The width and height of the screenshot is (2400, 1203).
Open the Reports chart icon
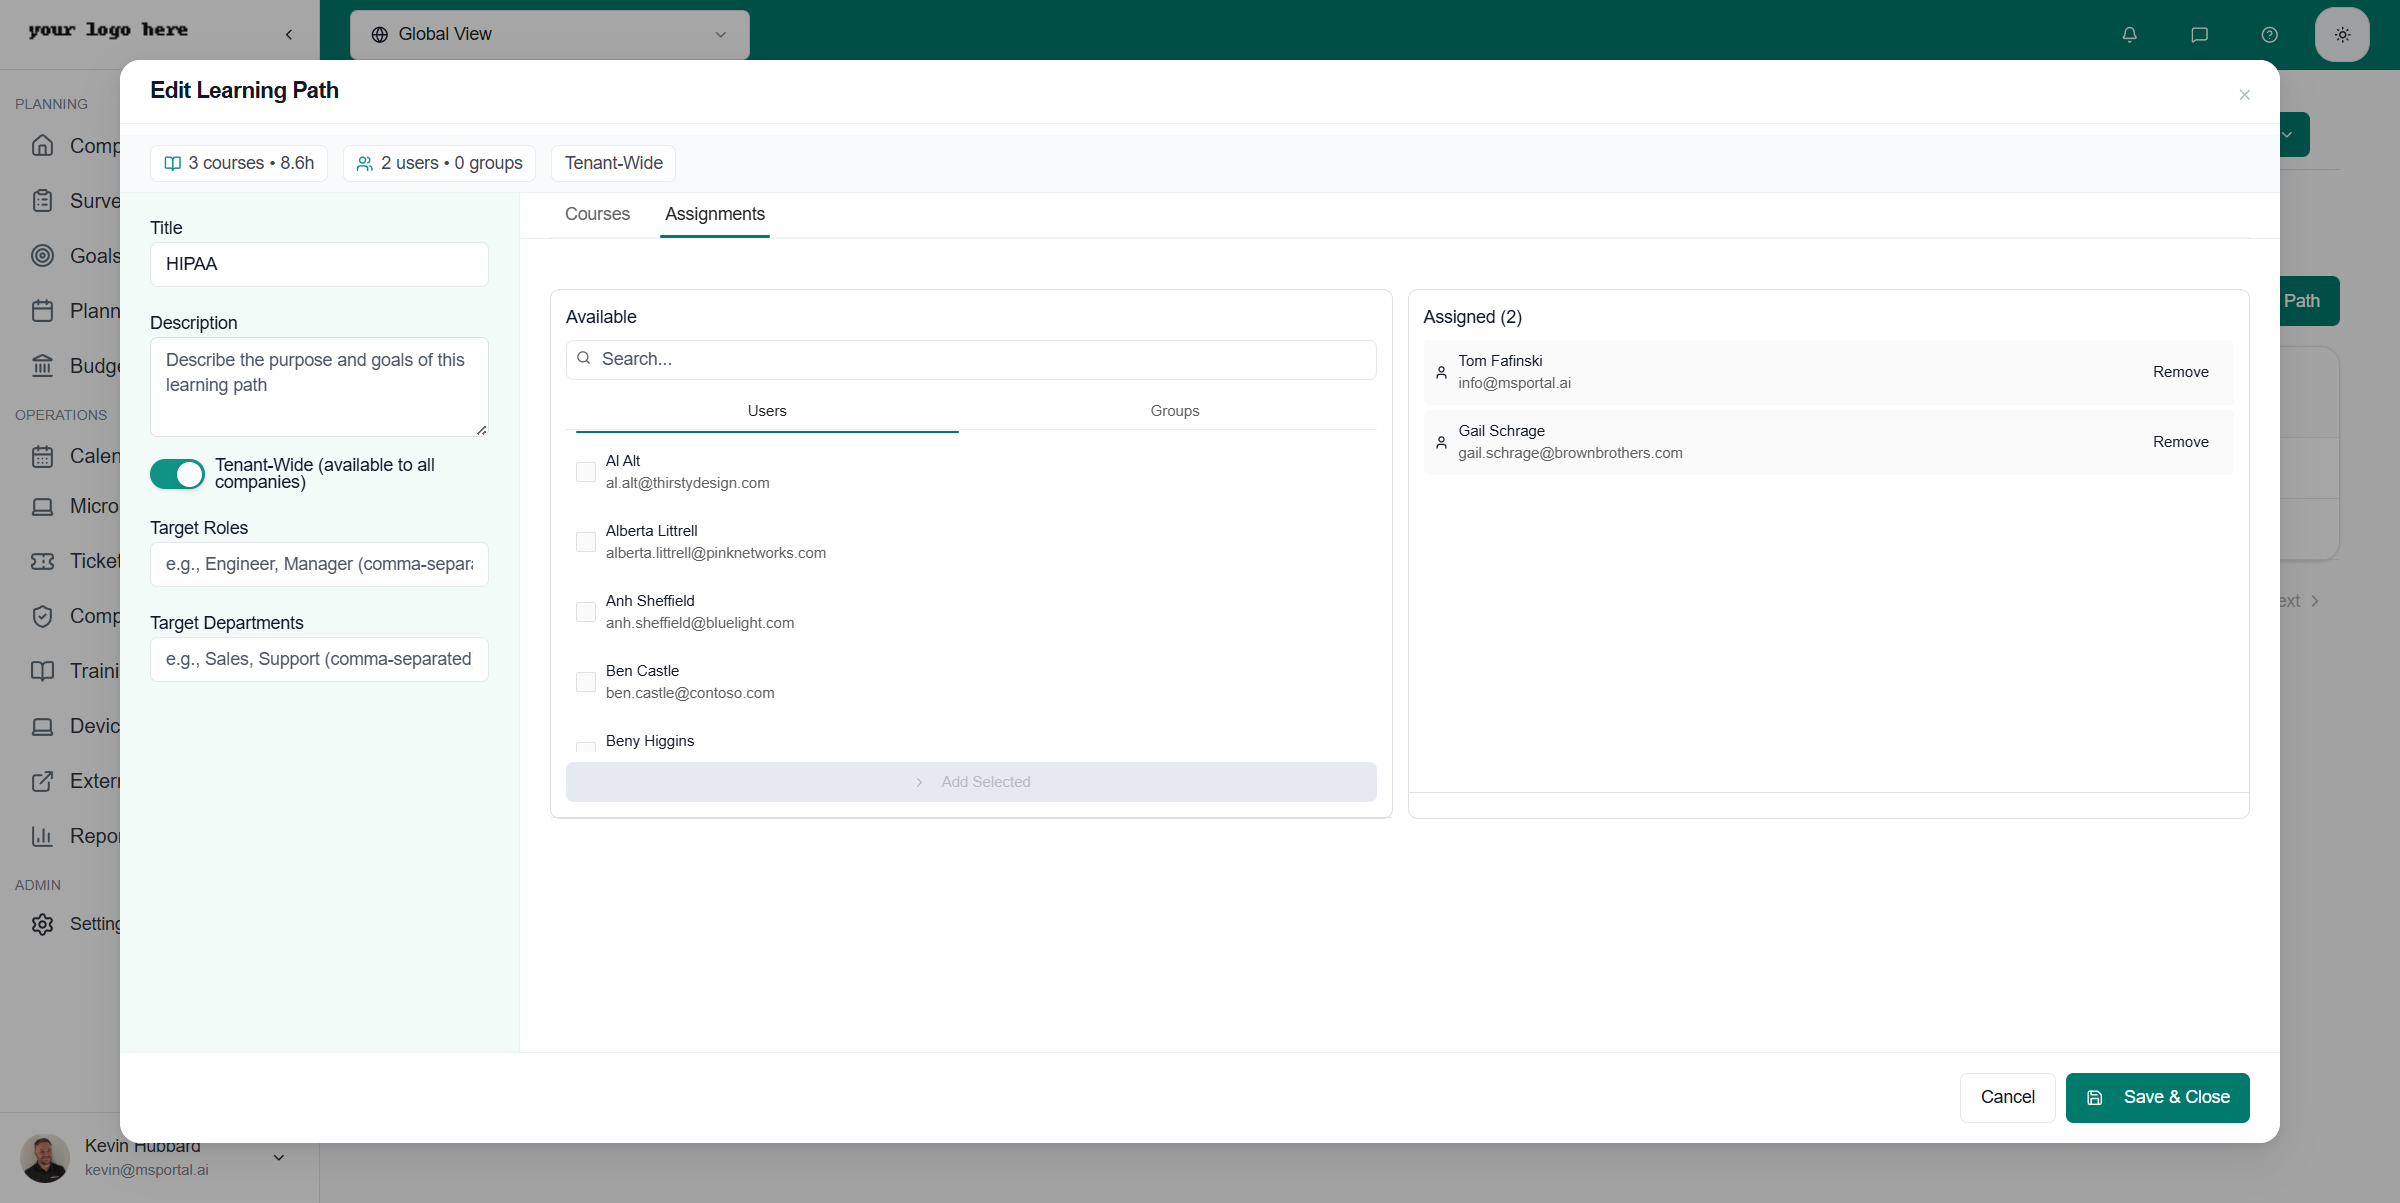tap(42, 836)
